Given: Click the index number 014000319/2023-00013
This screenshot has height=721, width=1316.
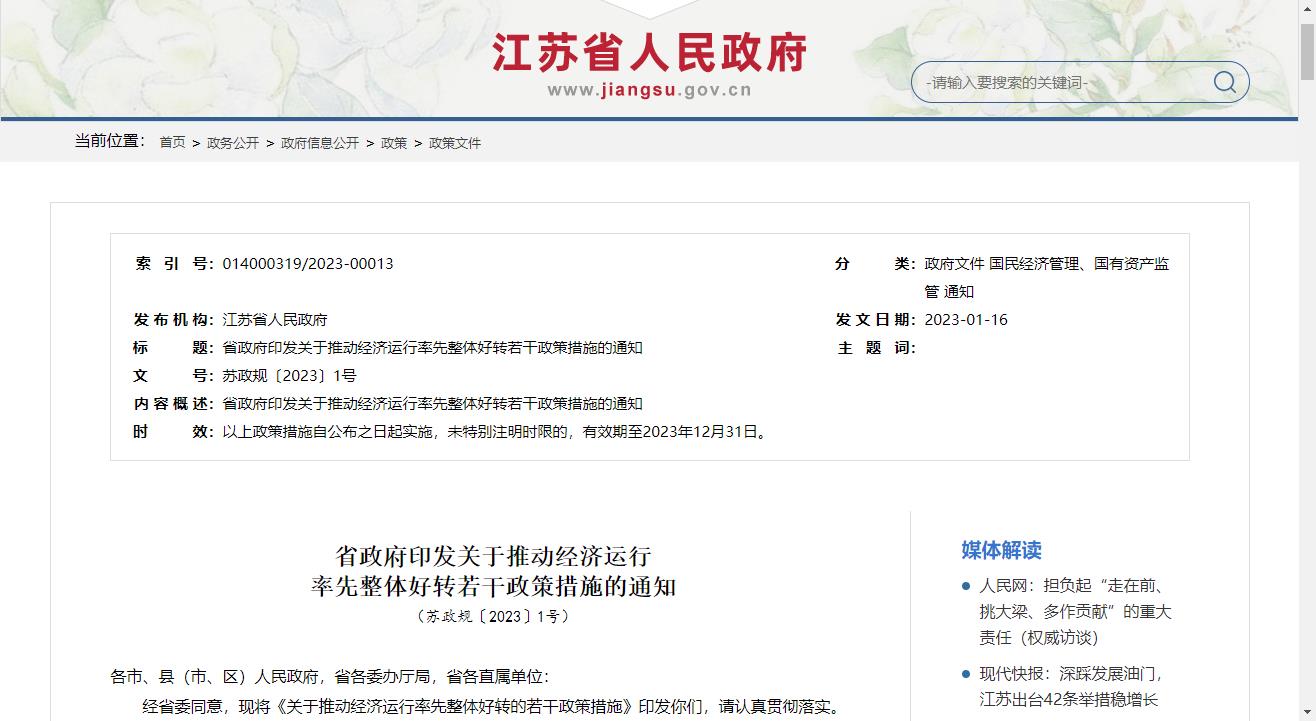Looking at the screenshot, I should 308,264.
